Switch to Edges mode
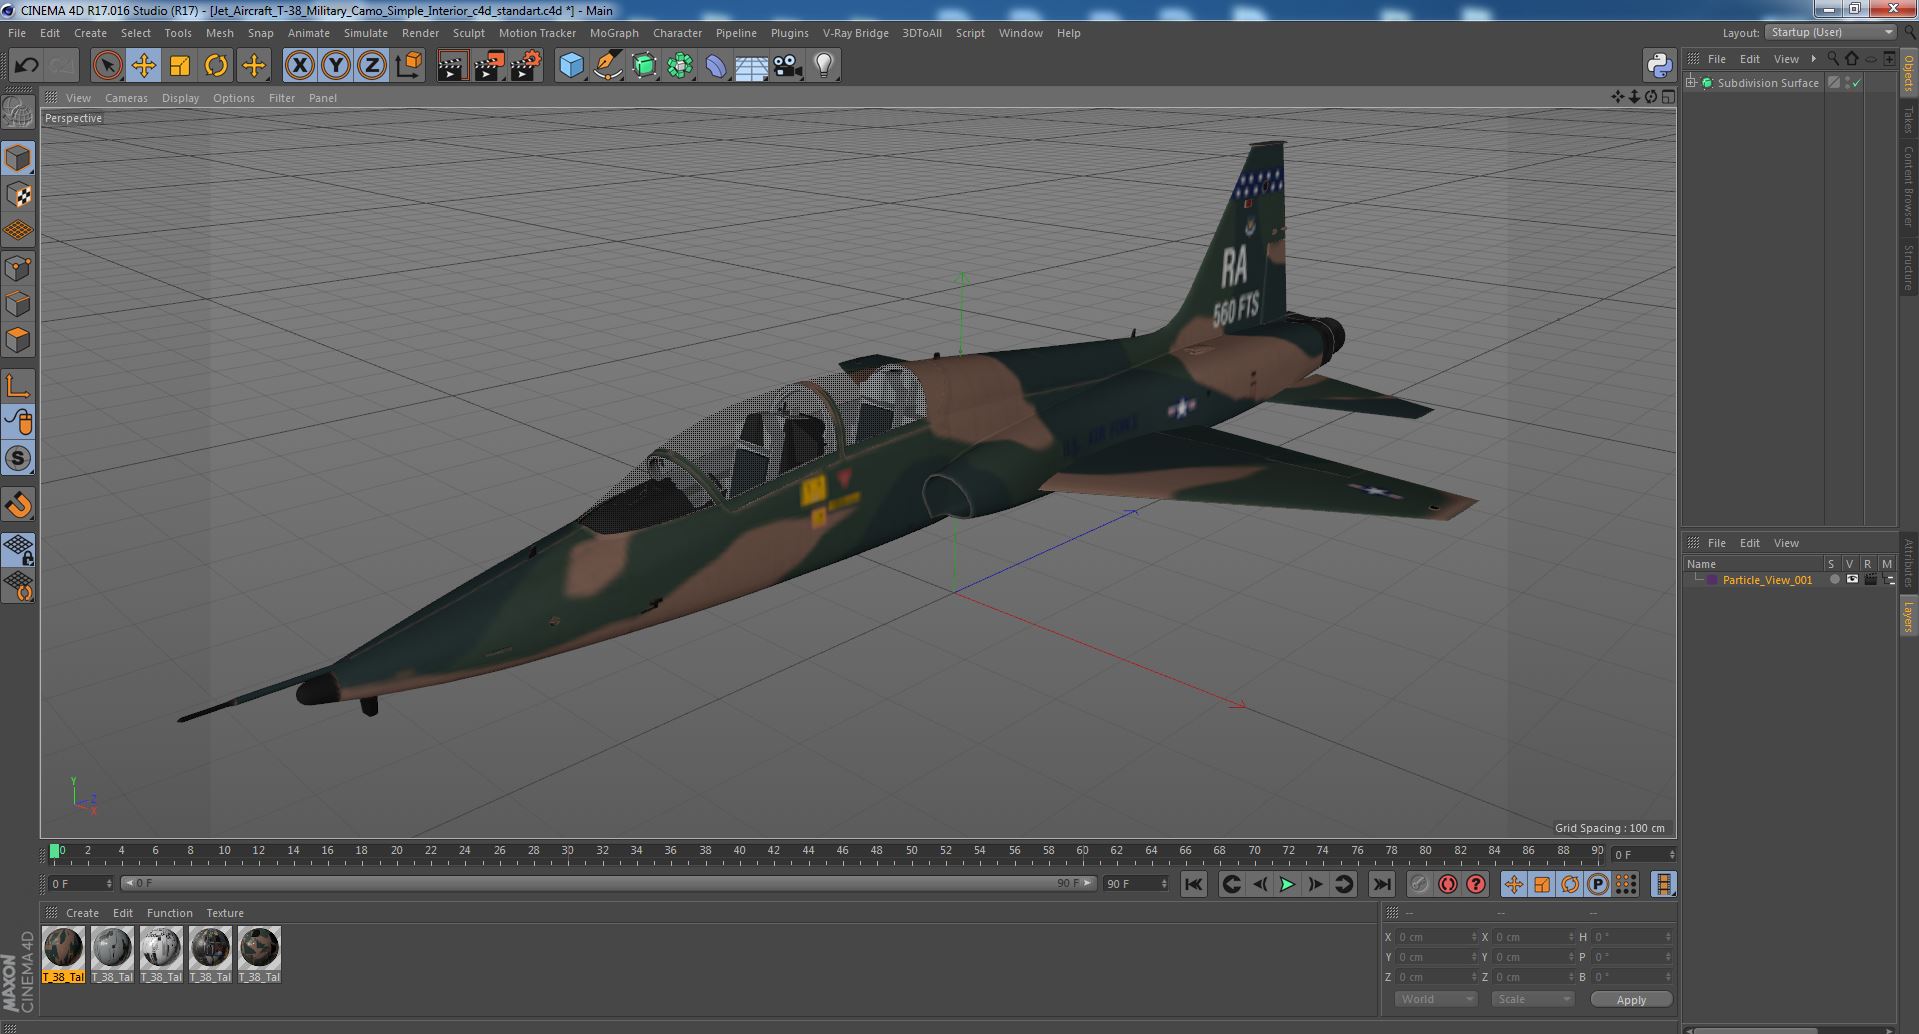 pos(18,304)
